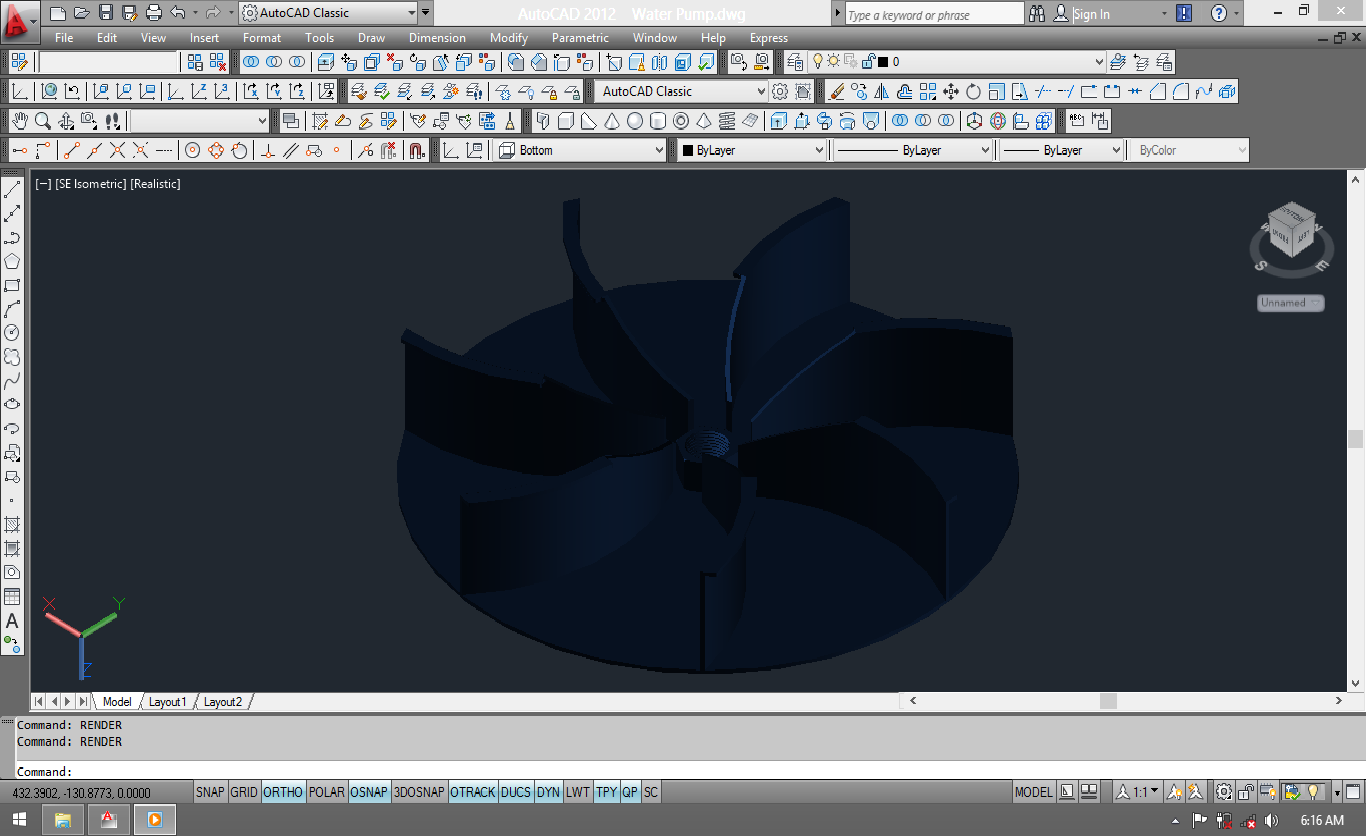The width and height of the screenshot is (1366, 836).
Task: Click the Plot printer icon
Action: pyautogui.click(x=153, y=13)
